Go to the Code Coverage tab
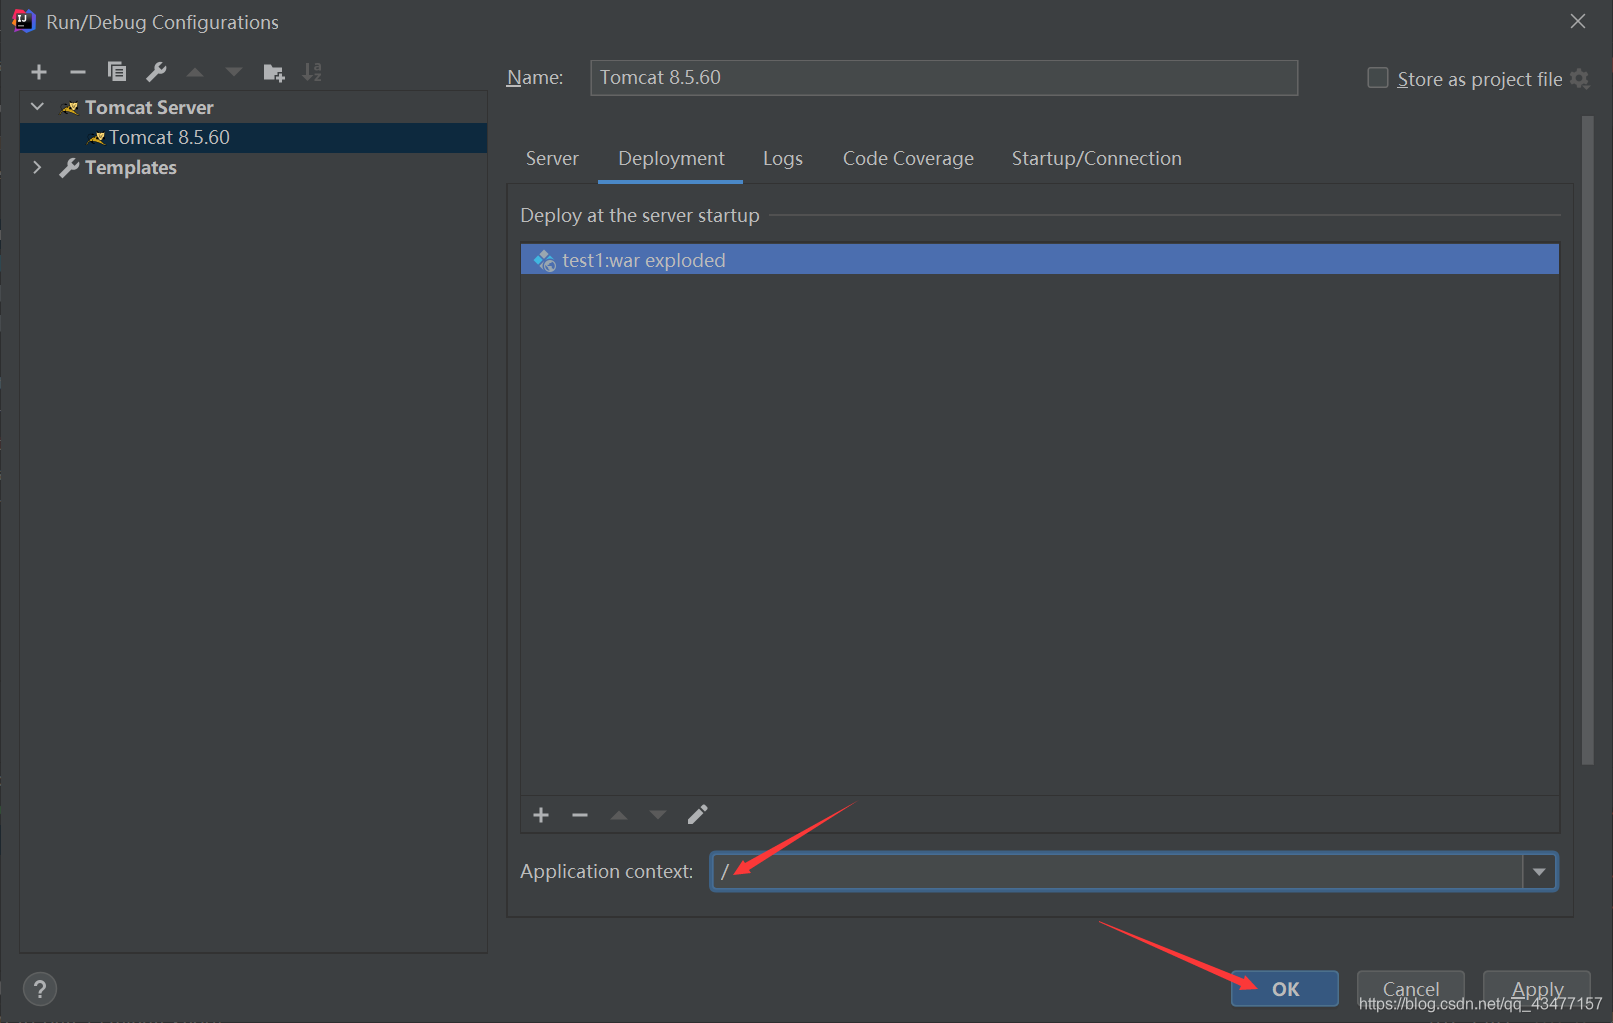This screenshot has width=1613, height=1023. click(x=908, y=158)
